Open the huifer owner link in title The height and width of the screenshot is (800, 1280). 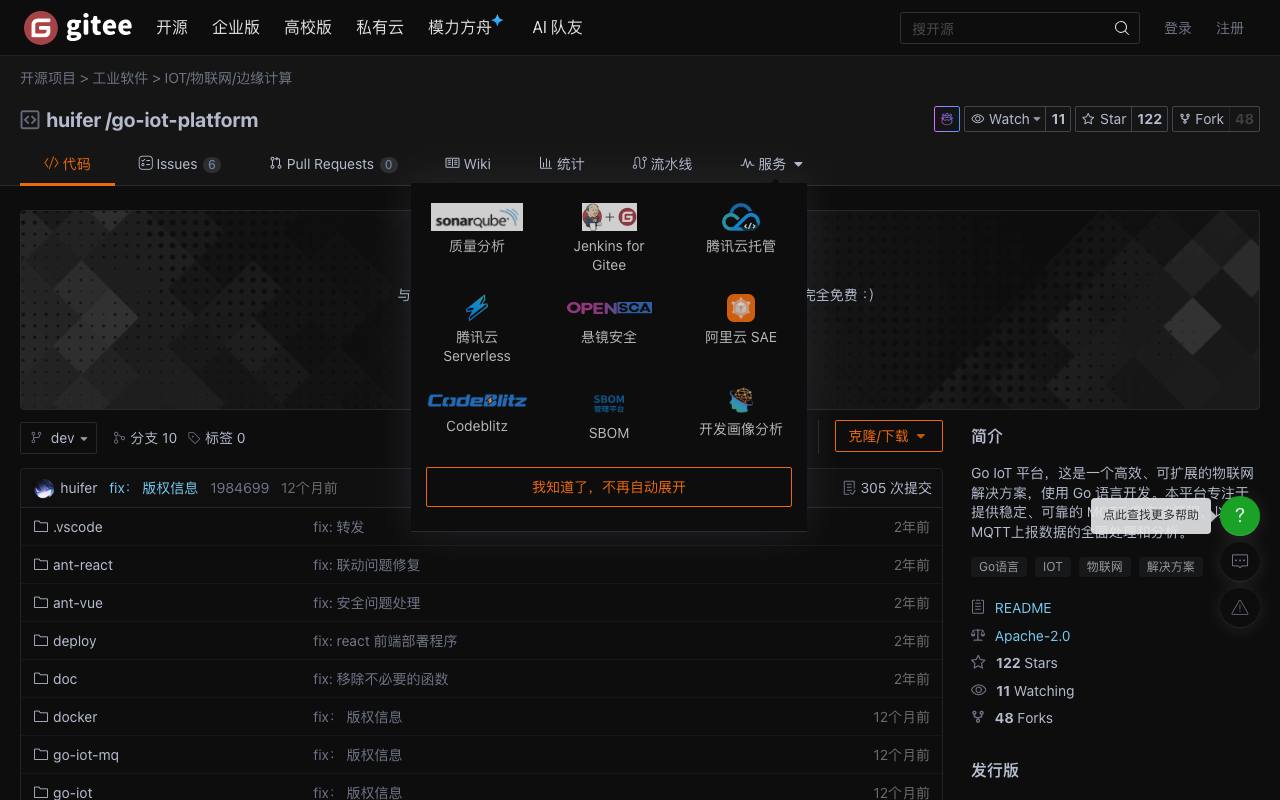[x=73, y=120]
